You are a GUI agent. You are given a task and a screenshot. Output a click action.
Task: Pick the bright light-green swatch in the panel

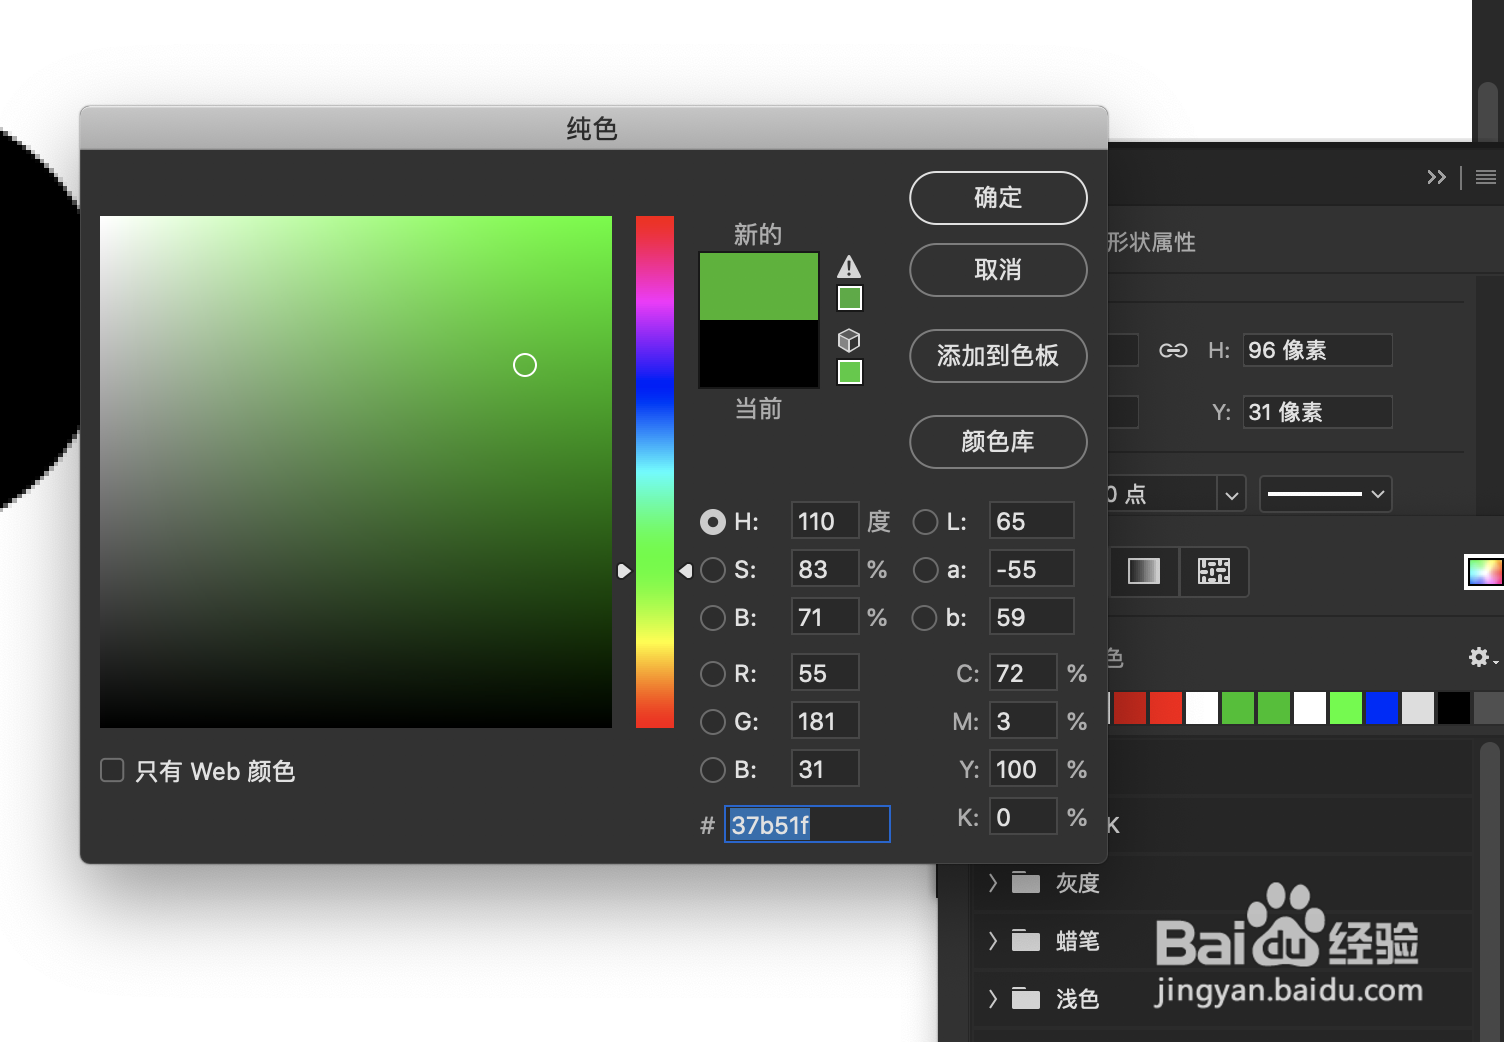(1346, 708)
